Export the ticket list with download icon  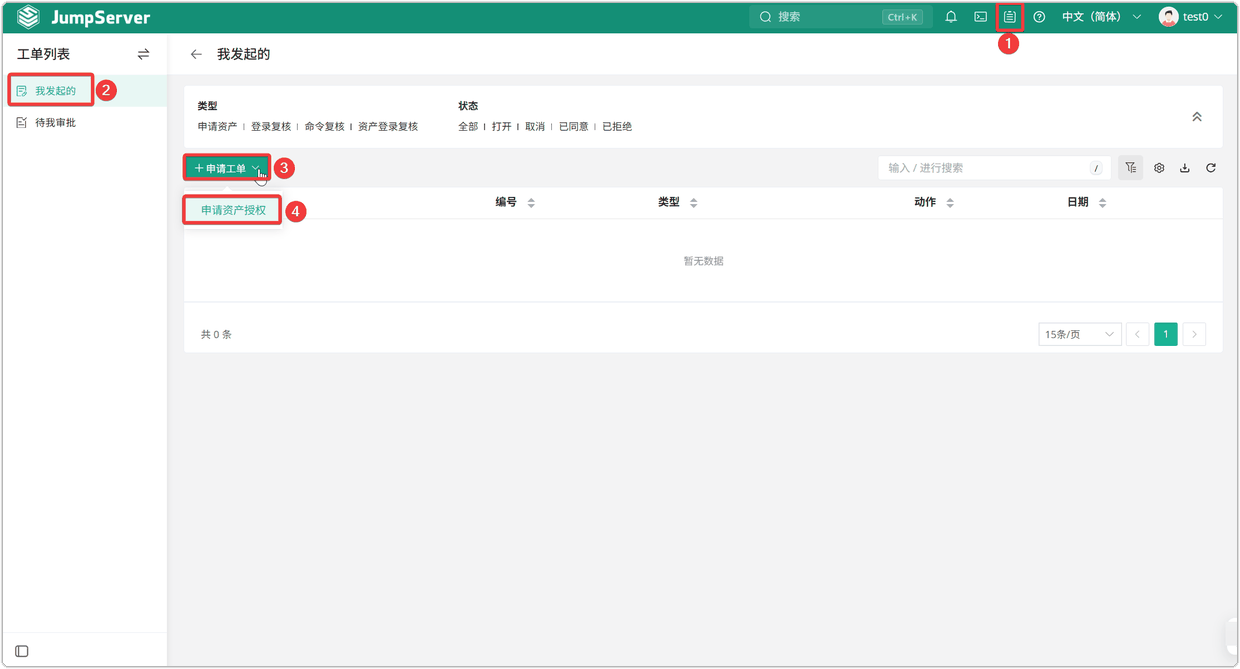coord(1185,168)
